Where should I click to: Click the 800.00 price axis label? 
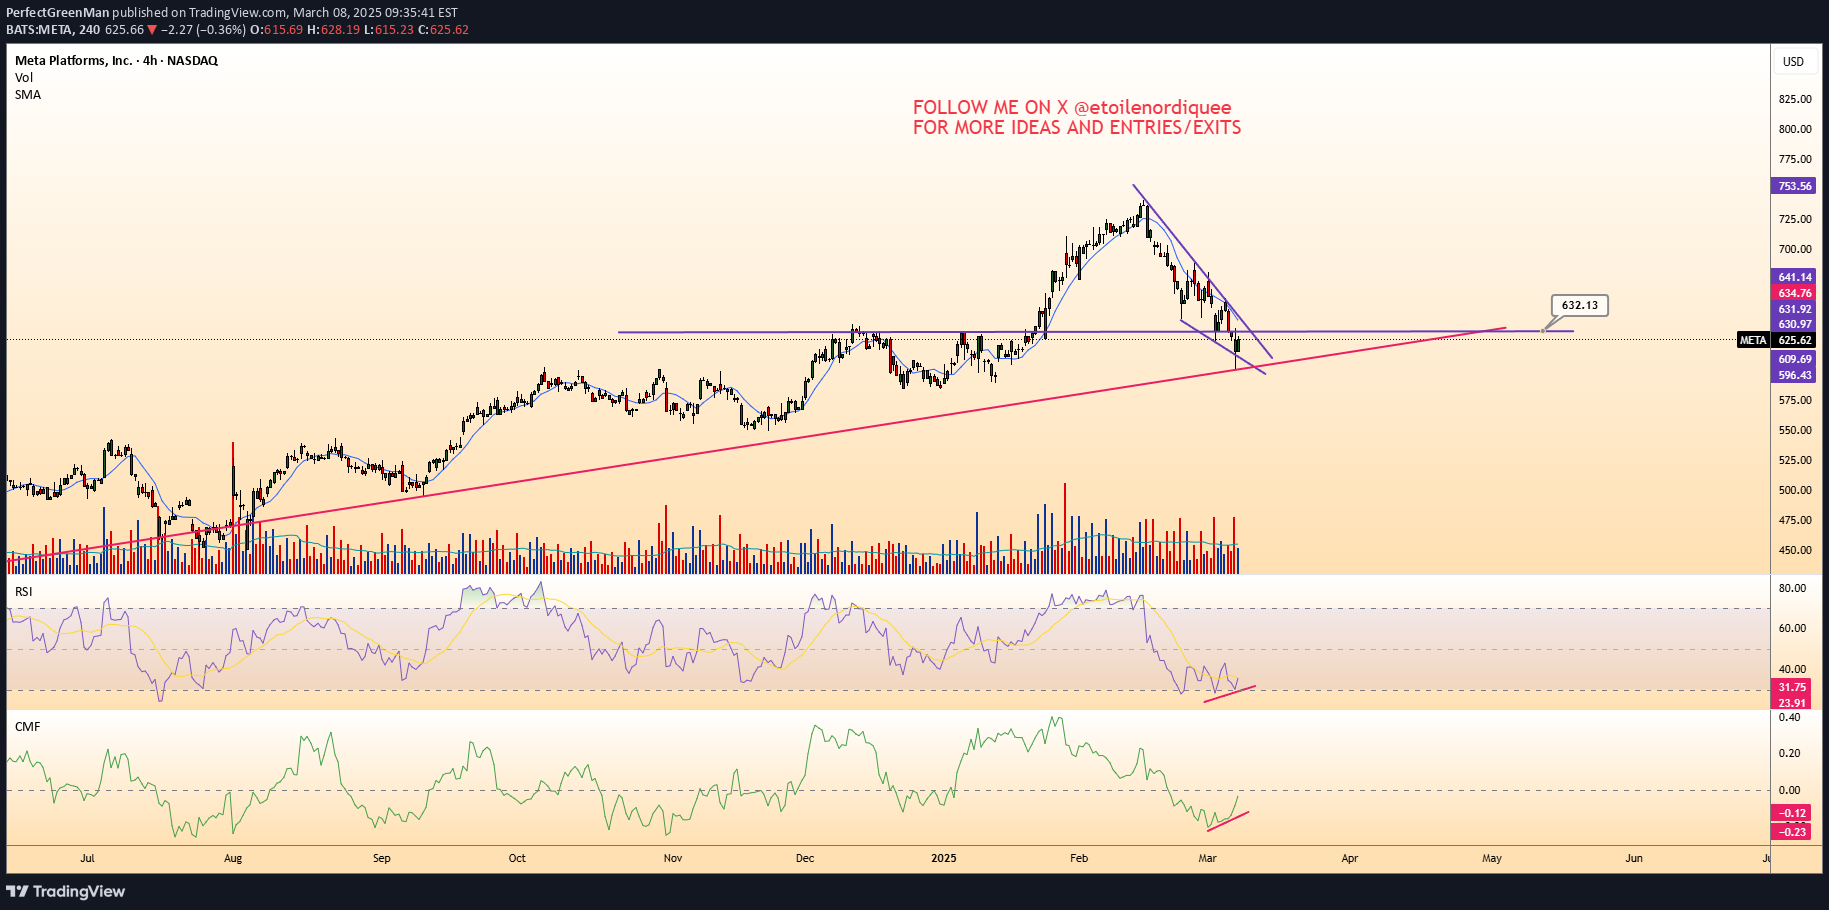pos(1795,129)
